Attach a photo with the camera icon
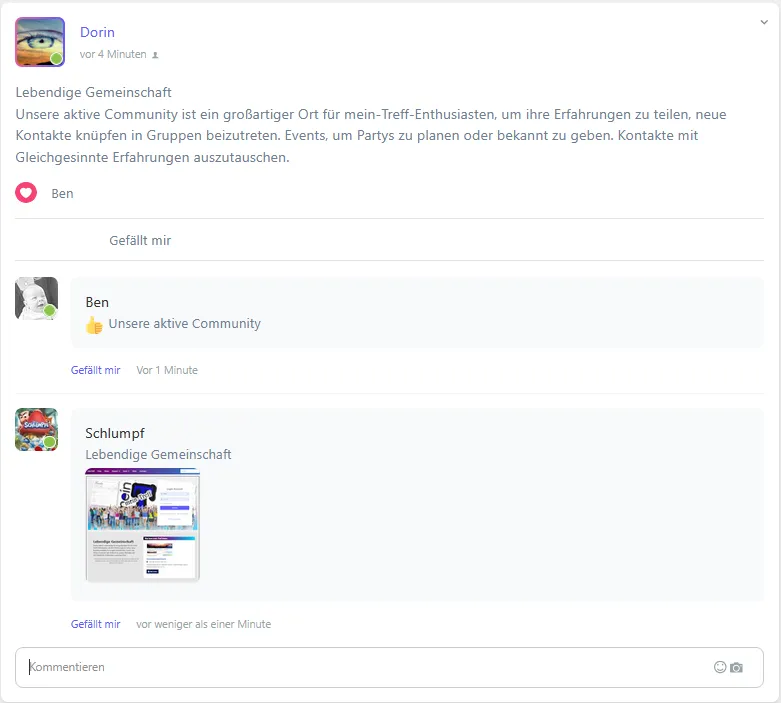This screenshot has height=703, width=781. [737, 667]
